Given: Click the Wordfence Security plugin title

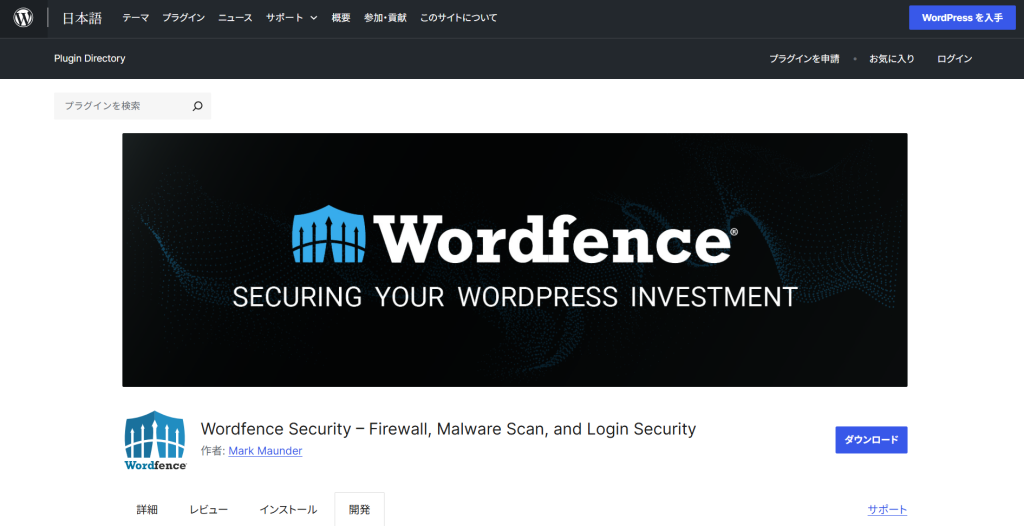Looking at the screenshot, I should [x=448, y=429].
